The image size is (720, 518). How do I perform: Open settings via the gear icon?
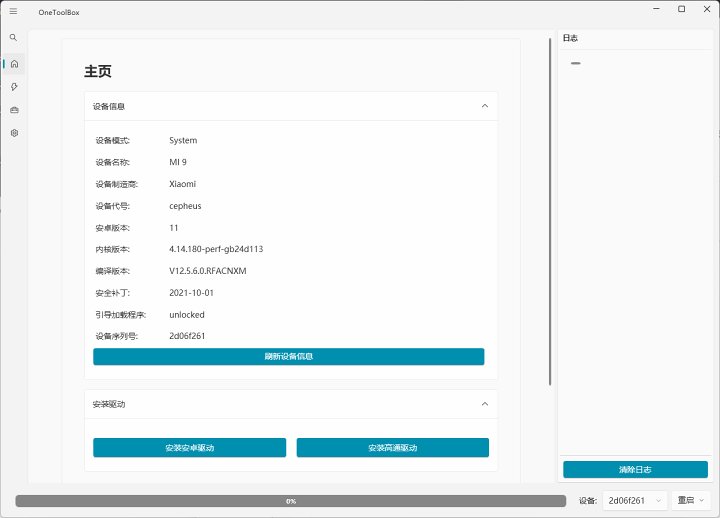click(x=14, y=133)
